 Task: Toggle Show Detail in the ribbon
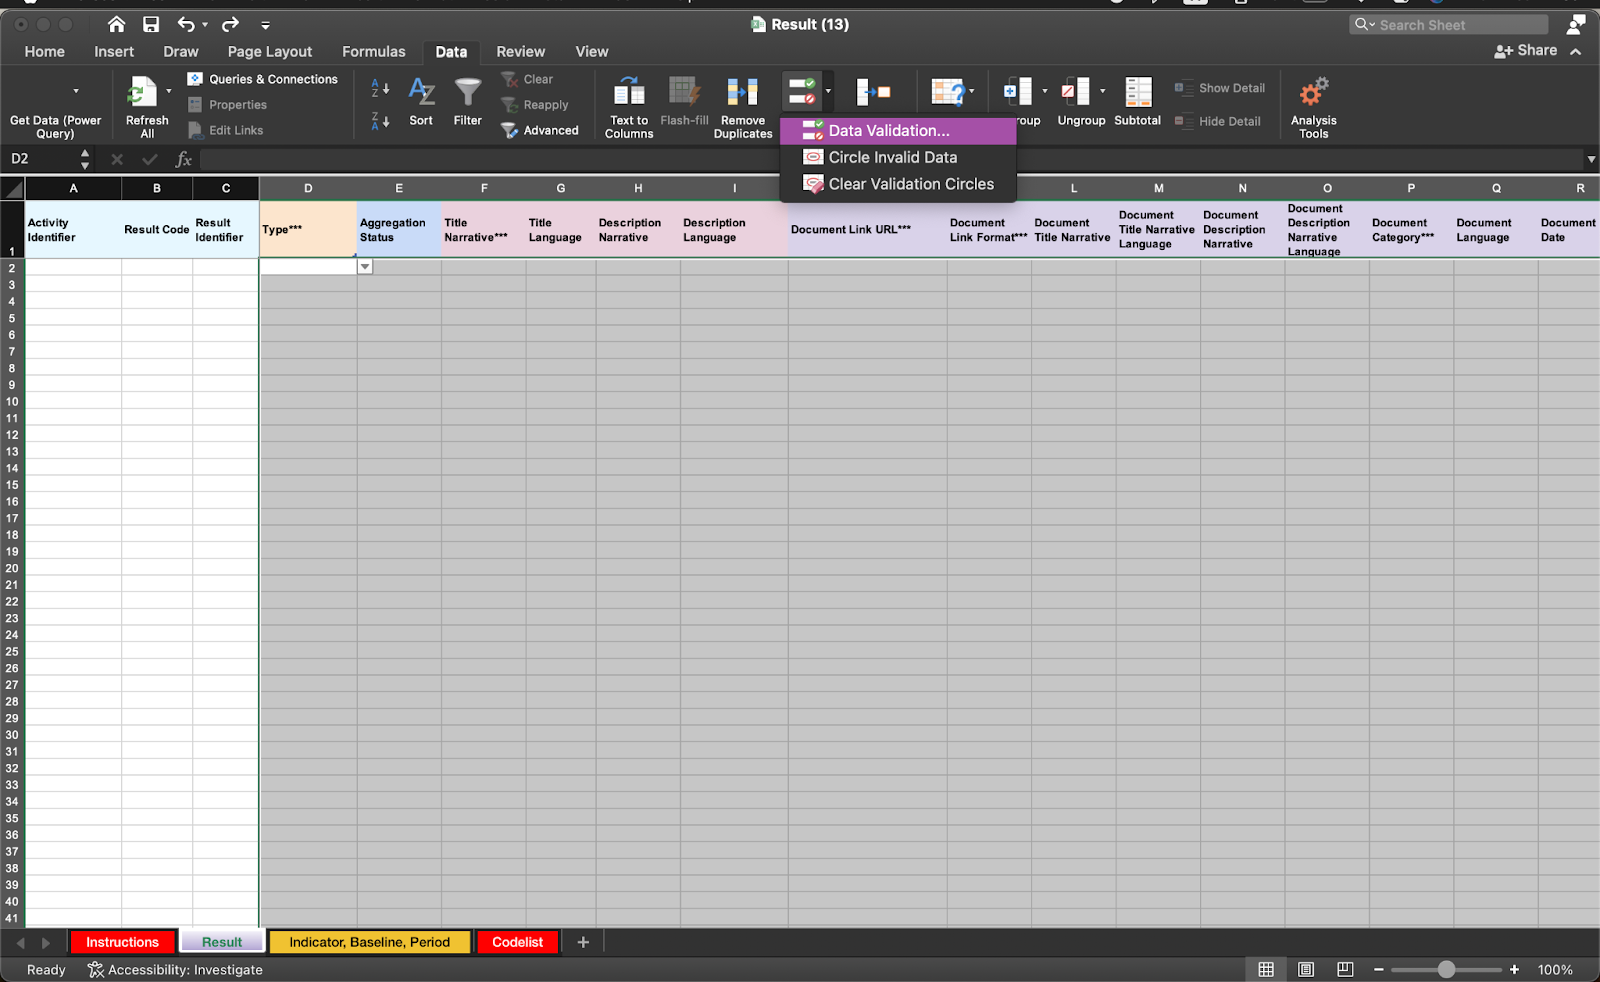pyautogui.click(x=1220, y=87)
